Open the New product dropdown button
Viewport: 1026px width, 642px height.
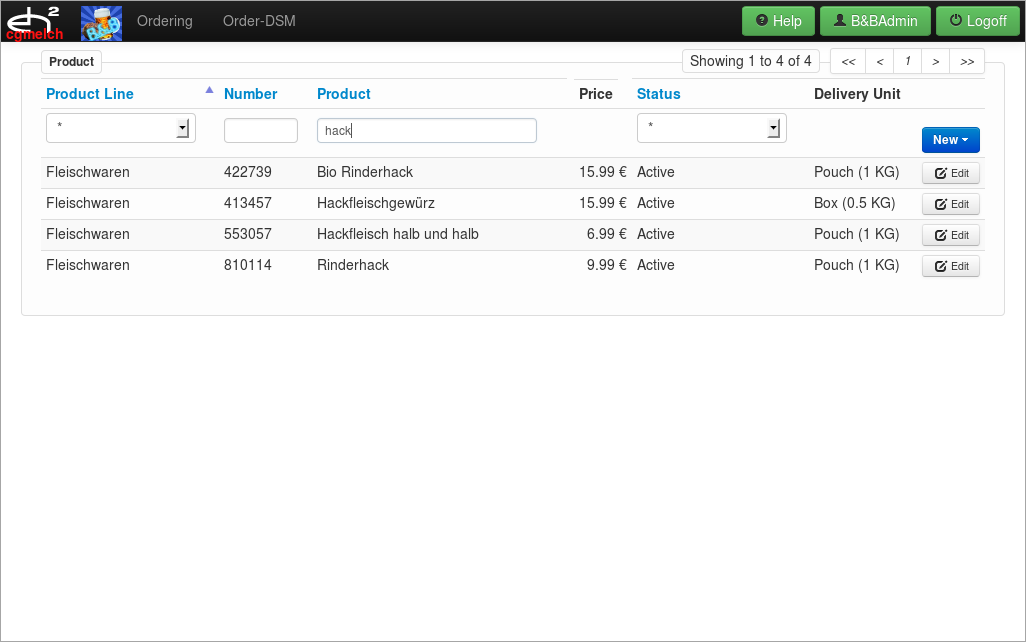point(950,140)
